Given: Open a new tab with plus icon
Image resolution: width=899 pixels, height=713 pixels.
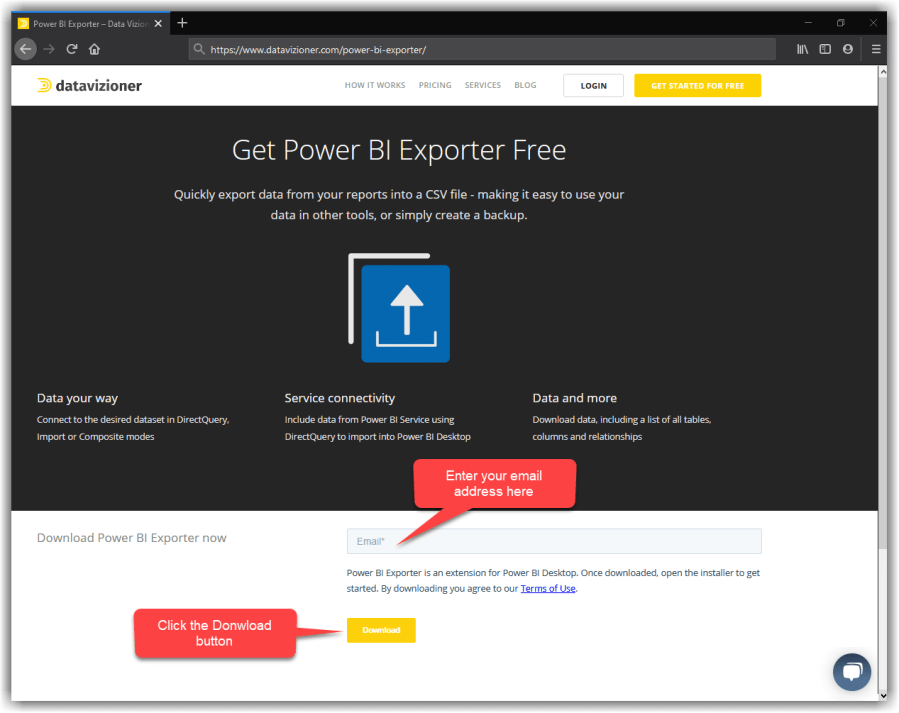Looking at the screenshot, I should 182,23.
